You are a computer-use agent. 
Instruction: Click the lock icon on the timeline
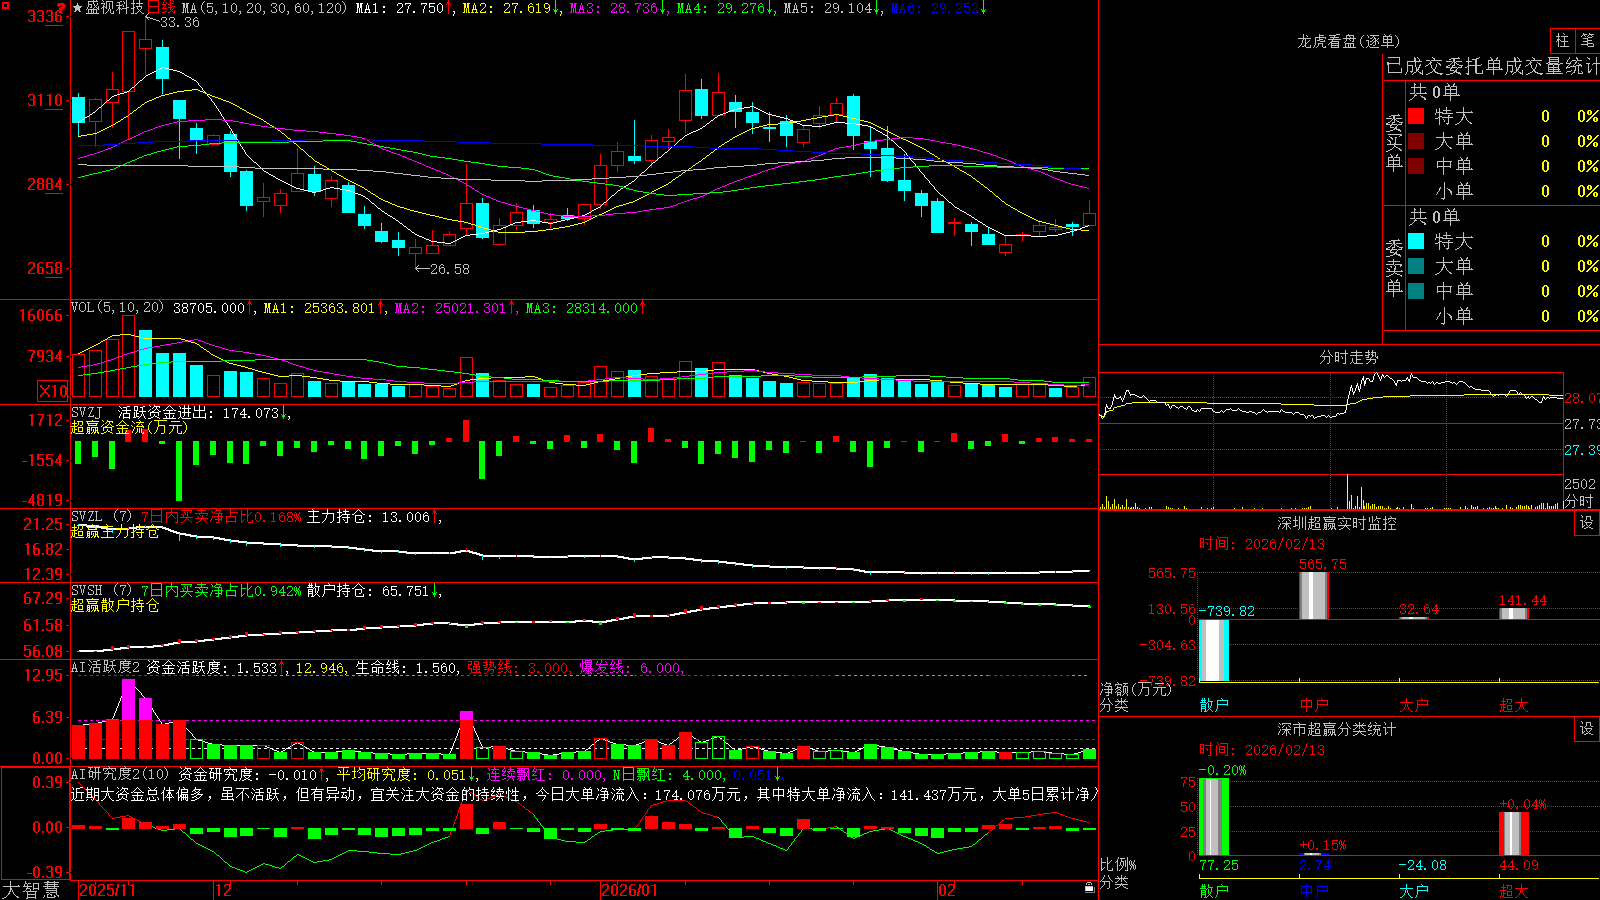click(1089, 888)
